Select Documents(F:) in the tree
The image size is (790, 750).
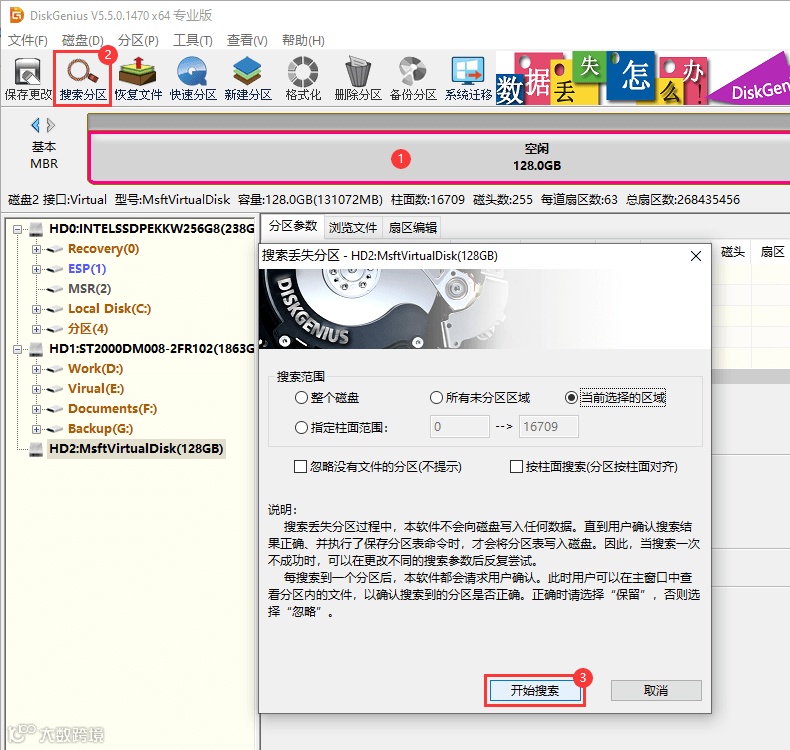coord(112,408)
